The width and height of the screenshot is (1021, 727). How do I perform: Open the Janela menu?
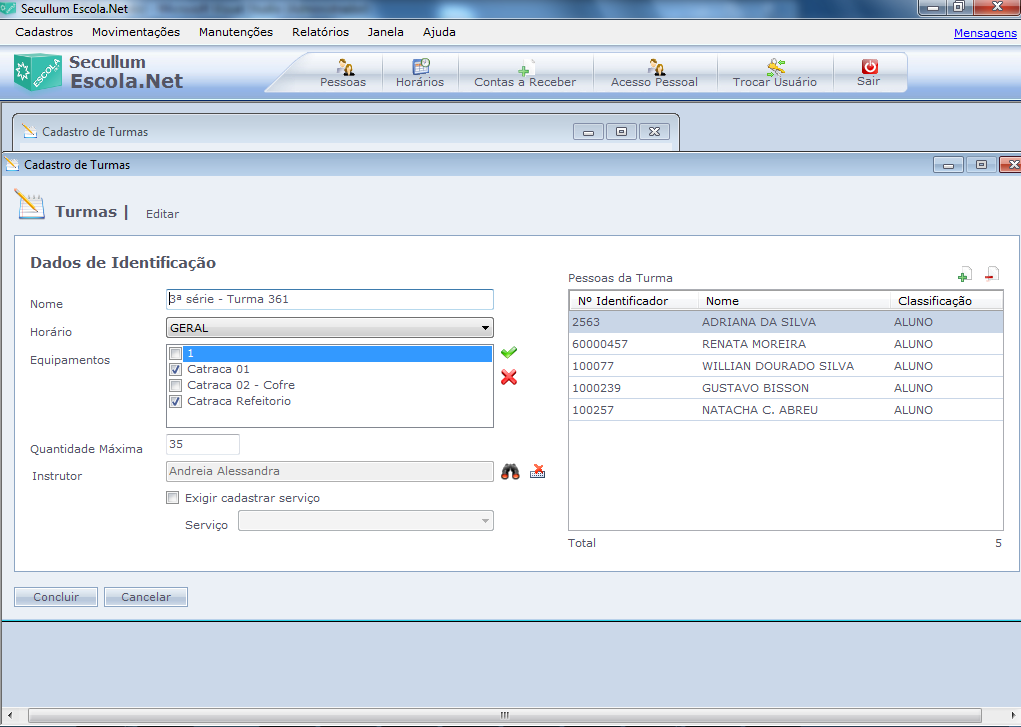coord(385,32)
